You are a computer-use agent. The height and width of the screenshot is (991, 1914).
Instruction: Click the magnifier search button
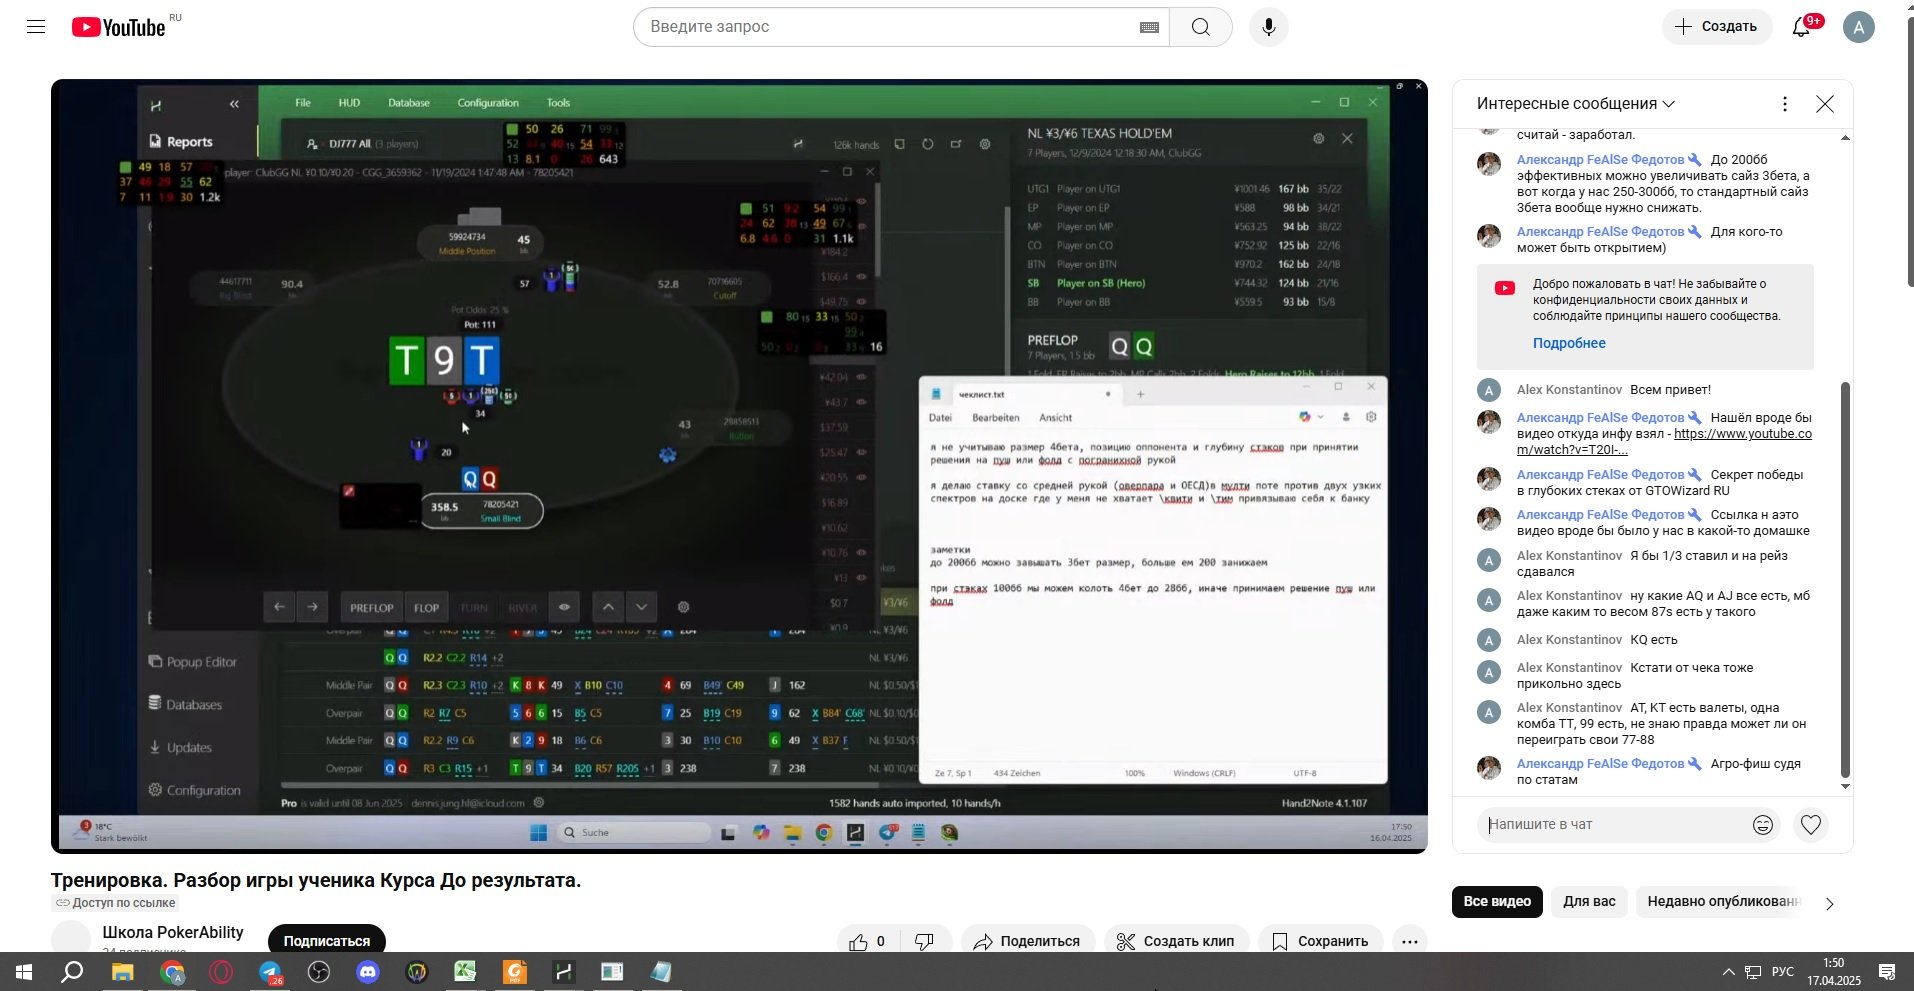[x=1201, y=27]
